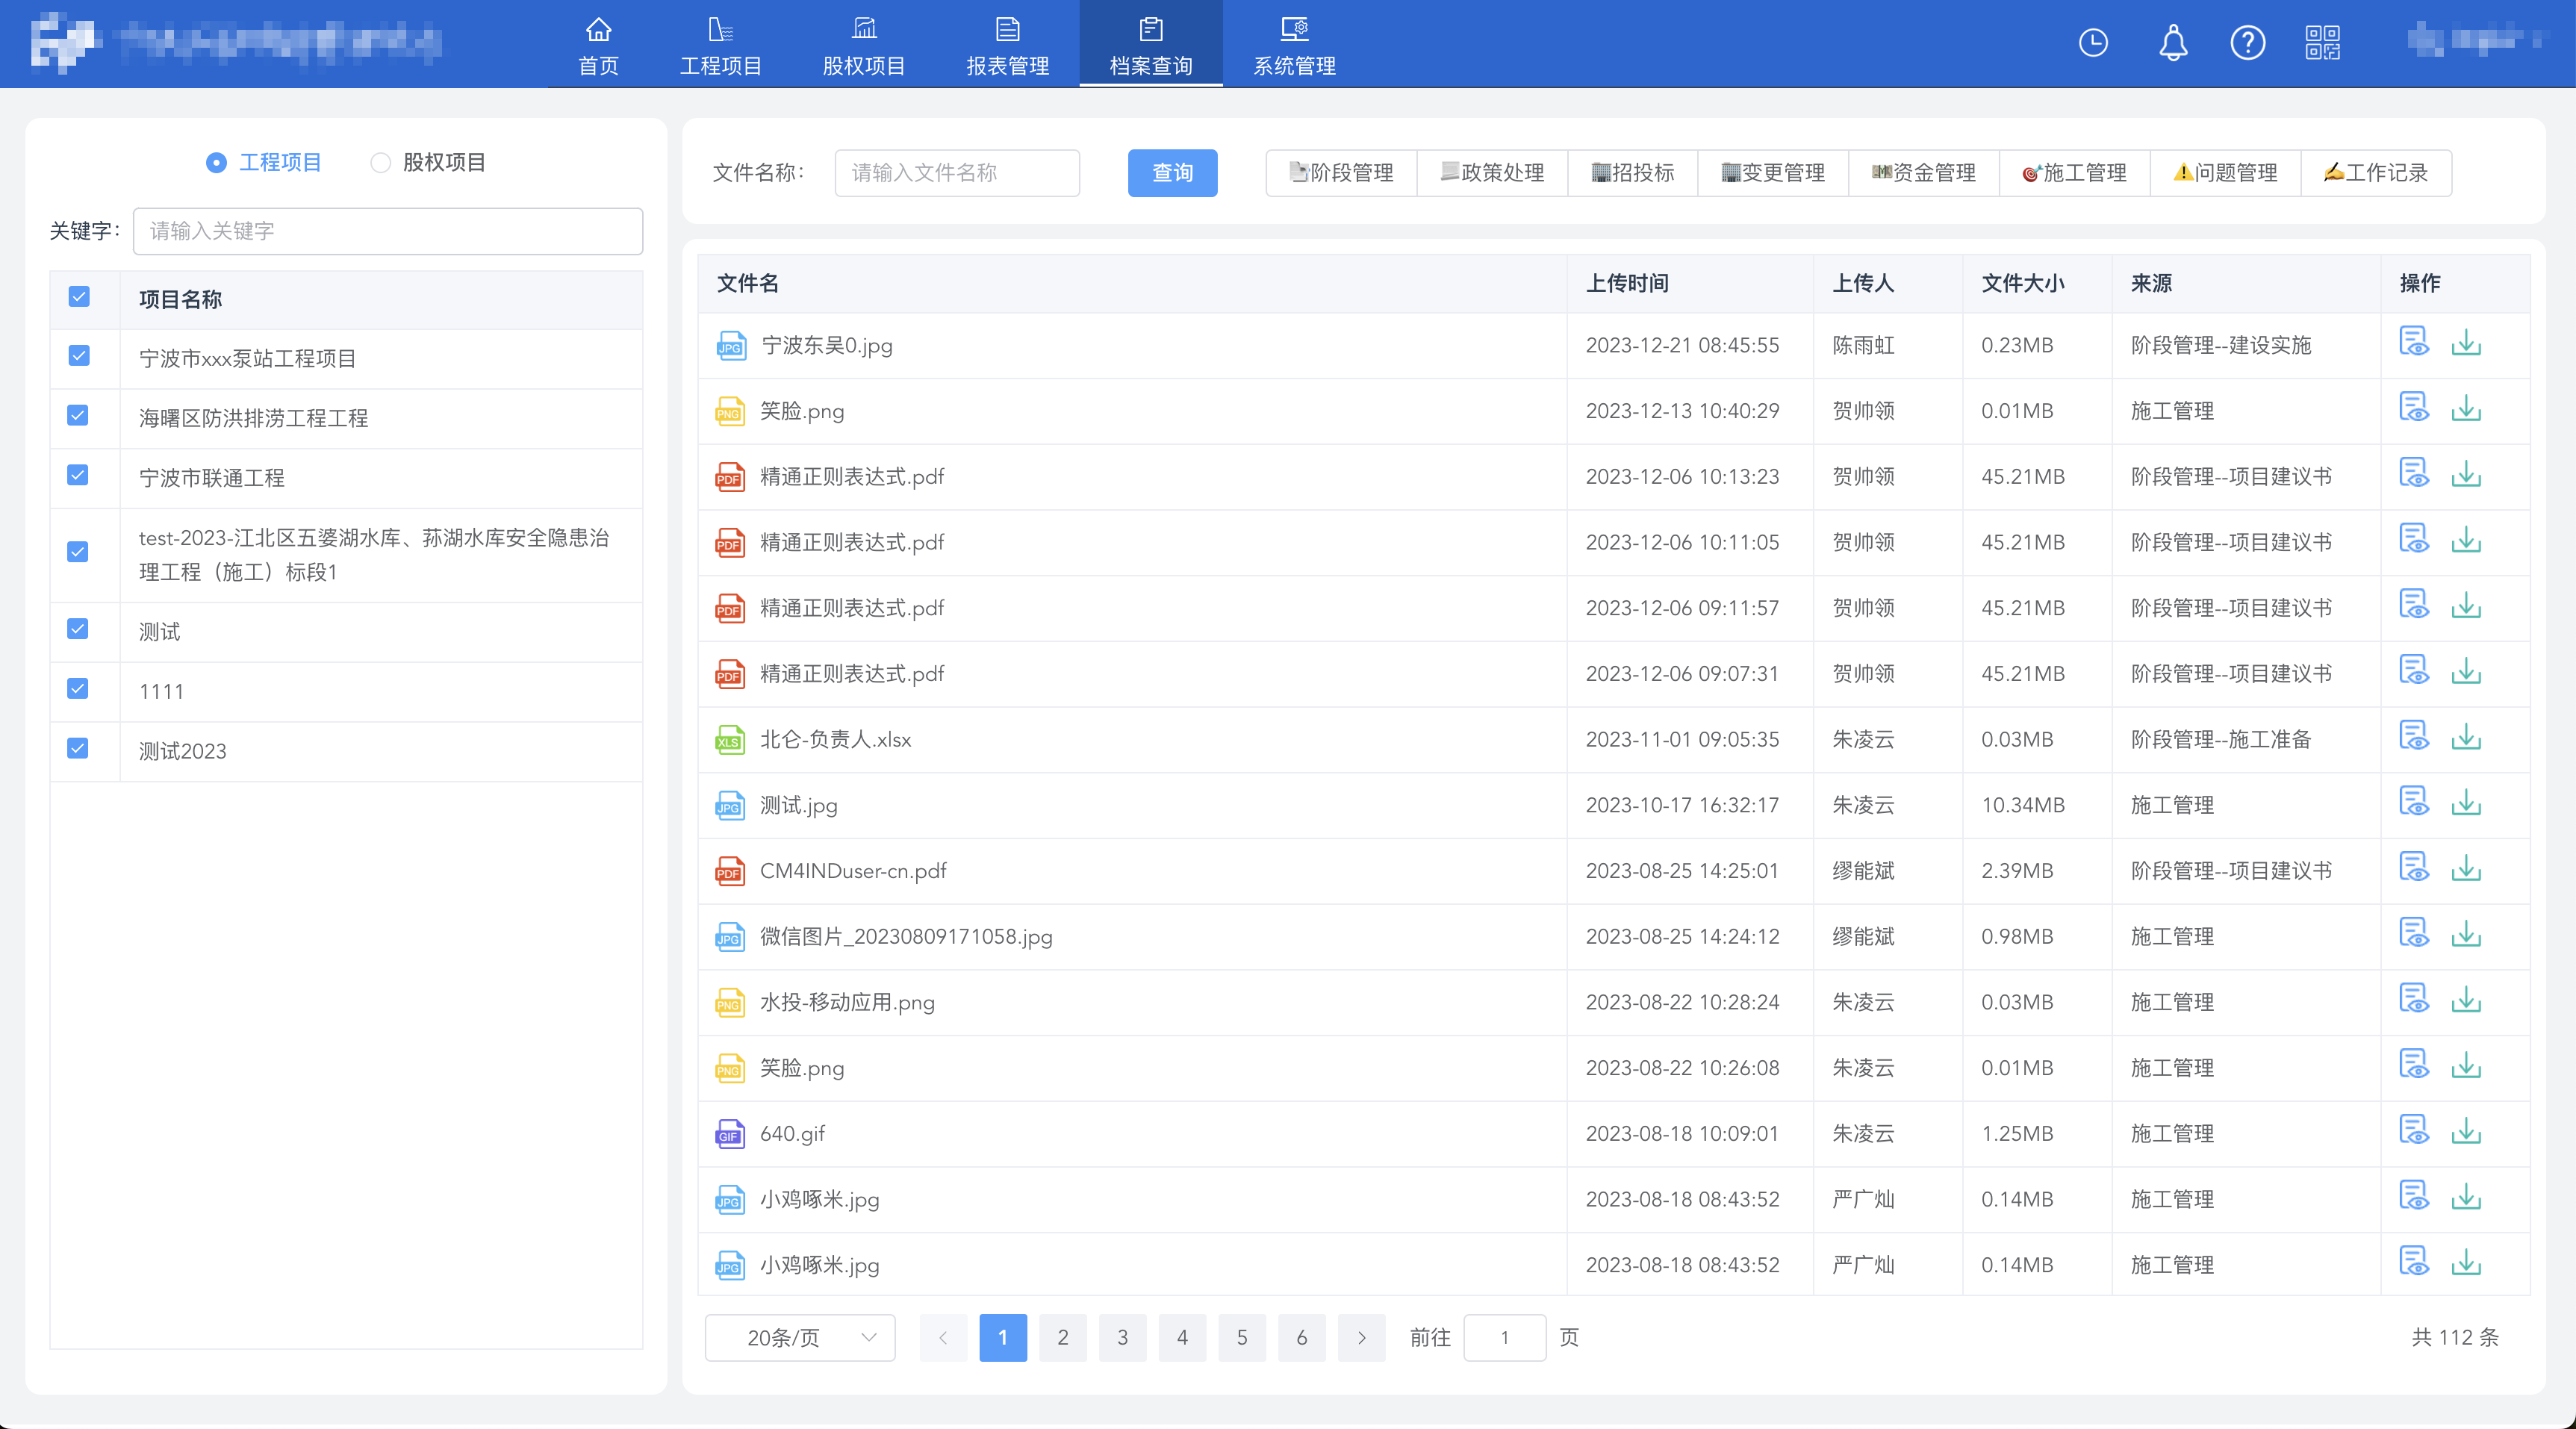Go to page 6
The image size is (2576, 1429).
(1302, 1337)
